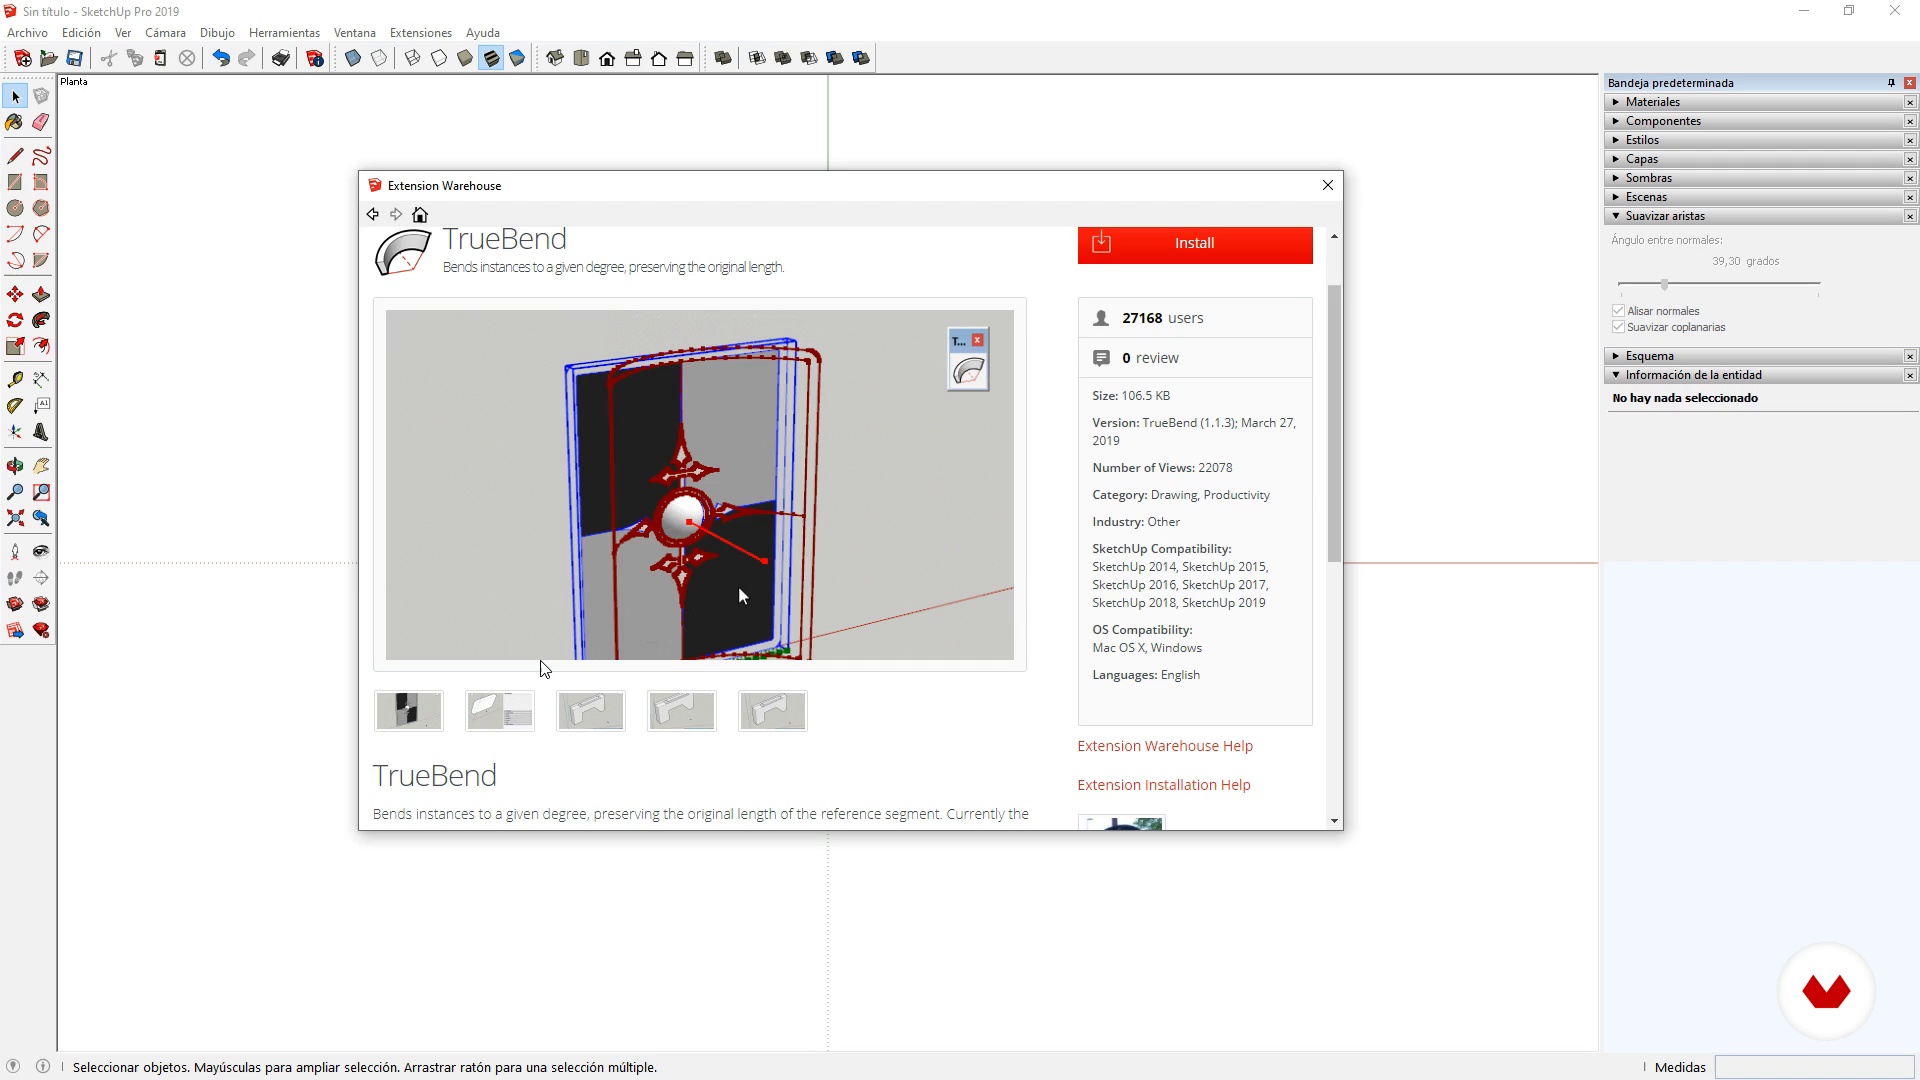This screenshot has width=1920, height=1080.
Task: Select the Pan hand tool
Action: click(41, 466)
